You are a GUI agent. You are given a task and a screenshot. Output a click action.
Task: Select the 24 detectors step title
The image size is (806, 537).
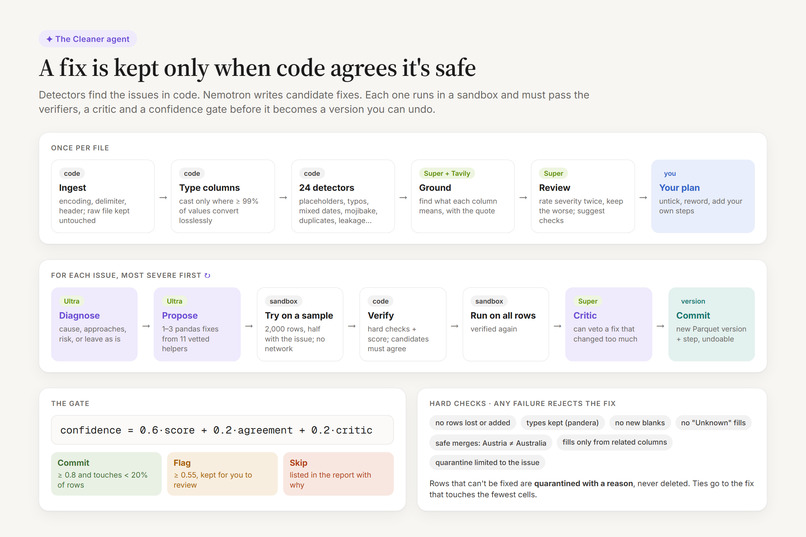point(326,188)
